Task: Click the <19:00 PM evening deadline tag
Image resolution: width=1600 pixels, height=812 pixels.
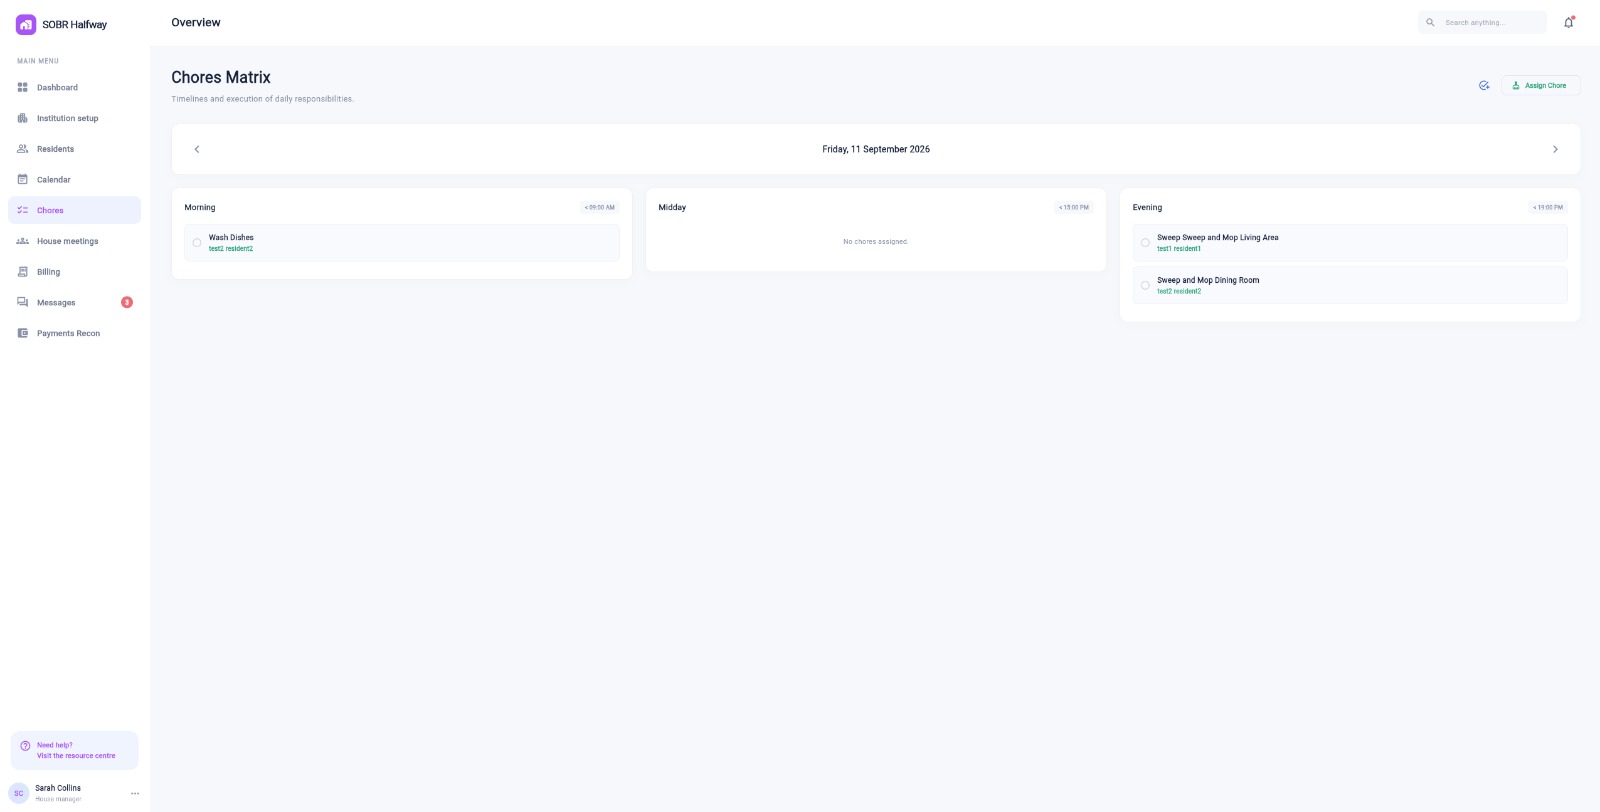Action: pos(1548,208)
